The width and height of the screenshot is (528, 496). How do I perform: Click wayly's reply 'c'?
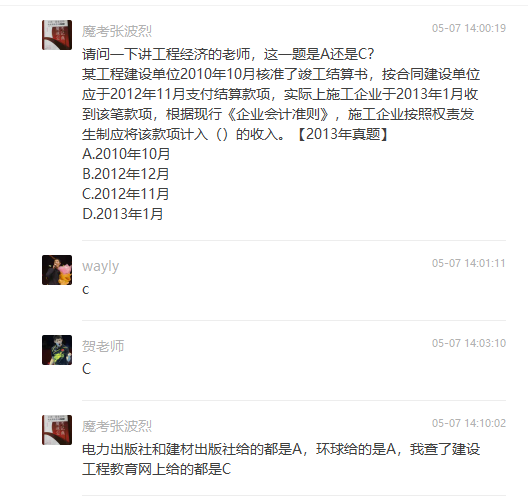pyautogui.click(x=86, y=290)
